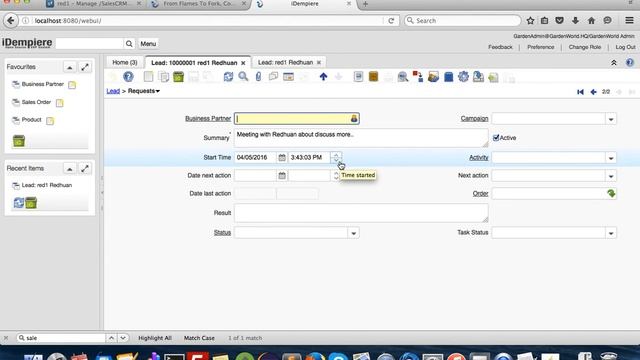Click the Export toolbar icon
Screen dimensions: 640x360
(x=478, y=76)
